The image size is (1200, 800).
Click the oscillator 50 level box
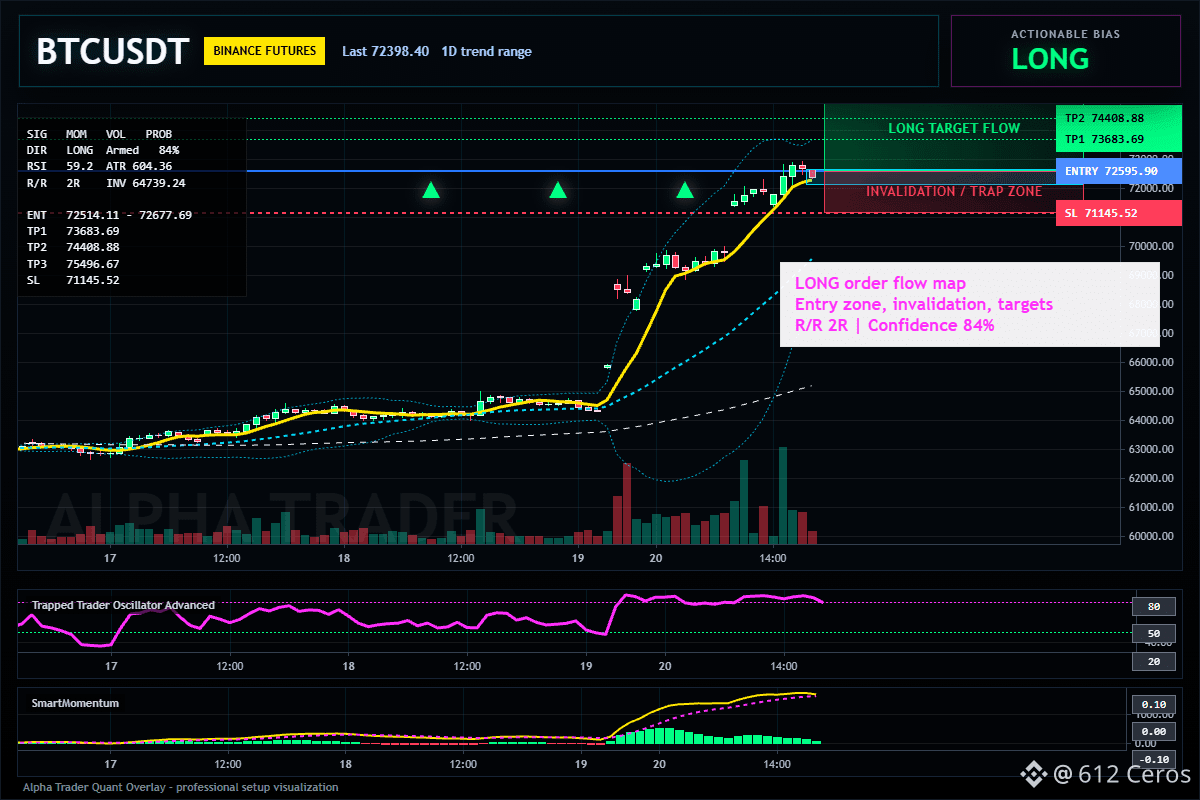pyautogui.click(x=1153, y=633)
